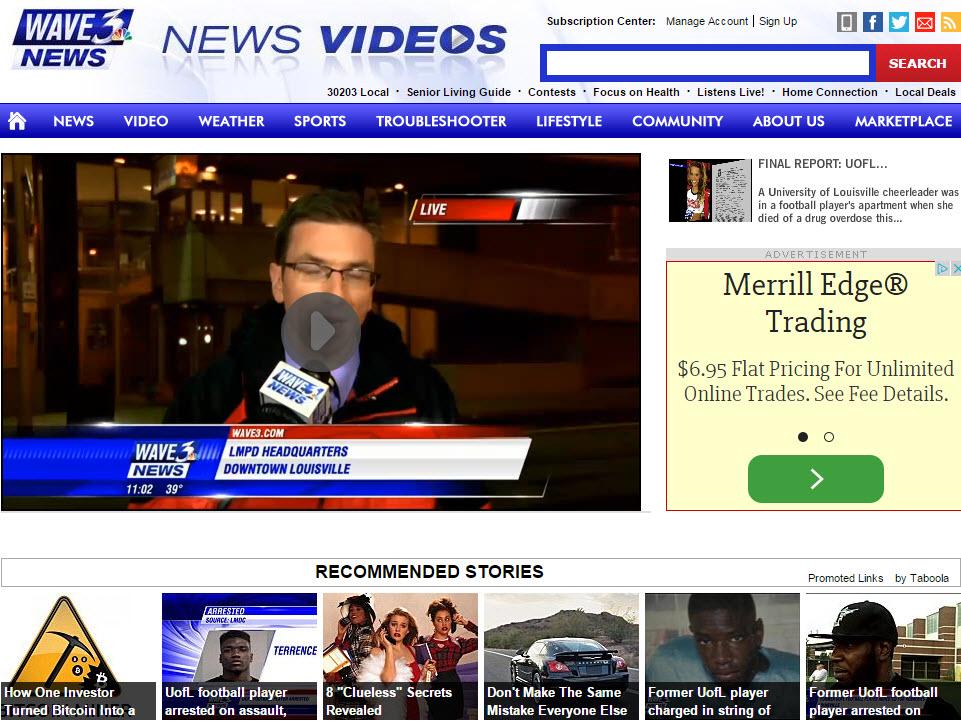The height and width of the screenshot is (721, 961).
Task: Open UofL football player arrested on assault story
Action: click(239, 657)
